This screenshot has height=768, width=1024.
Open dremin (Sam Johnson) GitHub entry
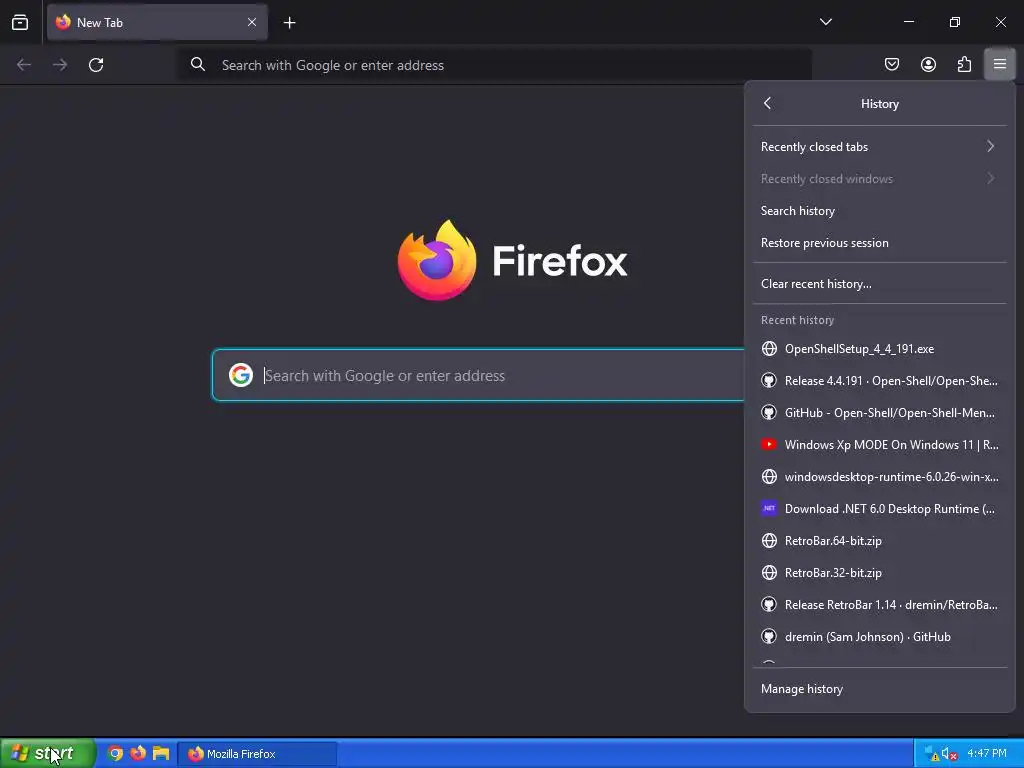880,637
